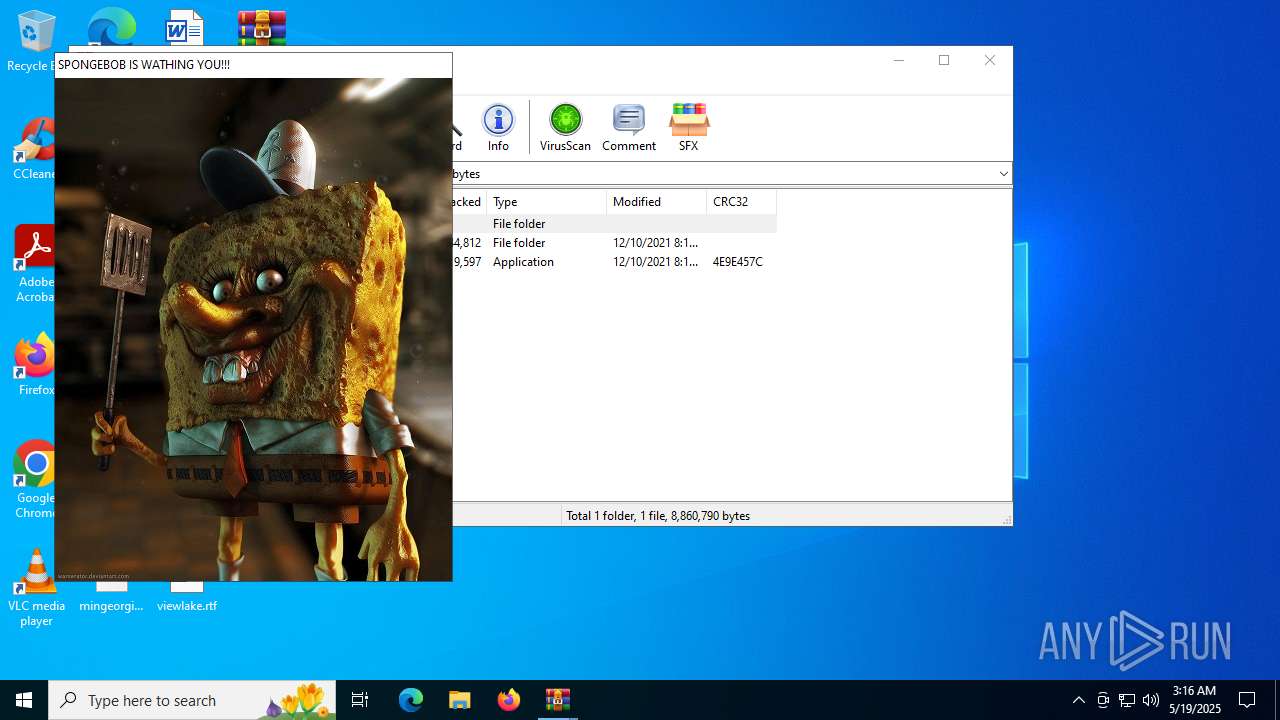The height and width of the screenshot is (720, 1280).
Task: Launch Adobe Acrobat desktop shortcut
Action: 35,263
